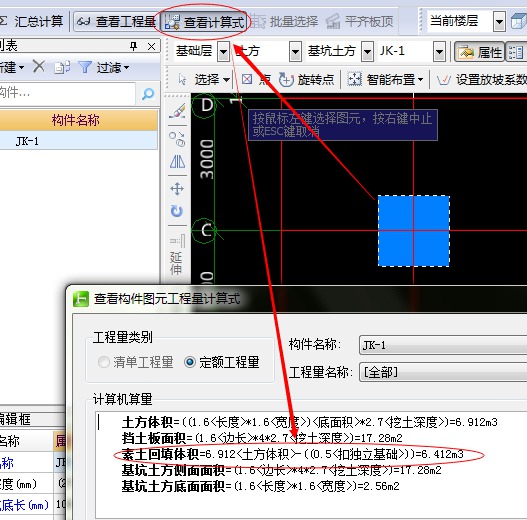Click the component search input field
This screenshot has width=527, height=520.
click(68, 93)
